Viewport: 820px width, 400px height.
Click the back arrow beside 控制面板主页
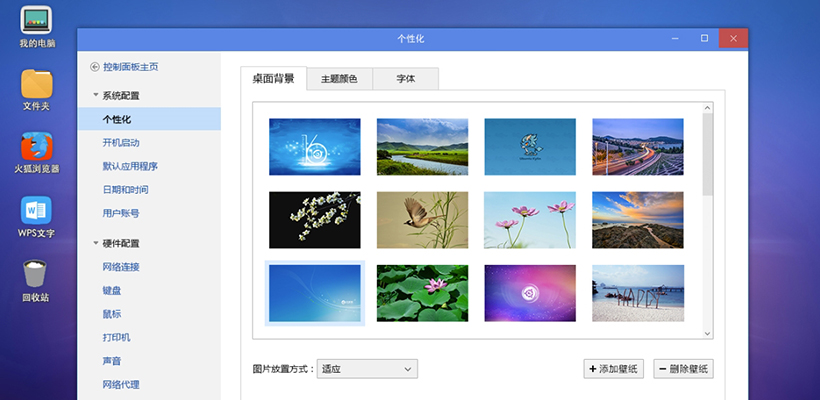95,67
